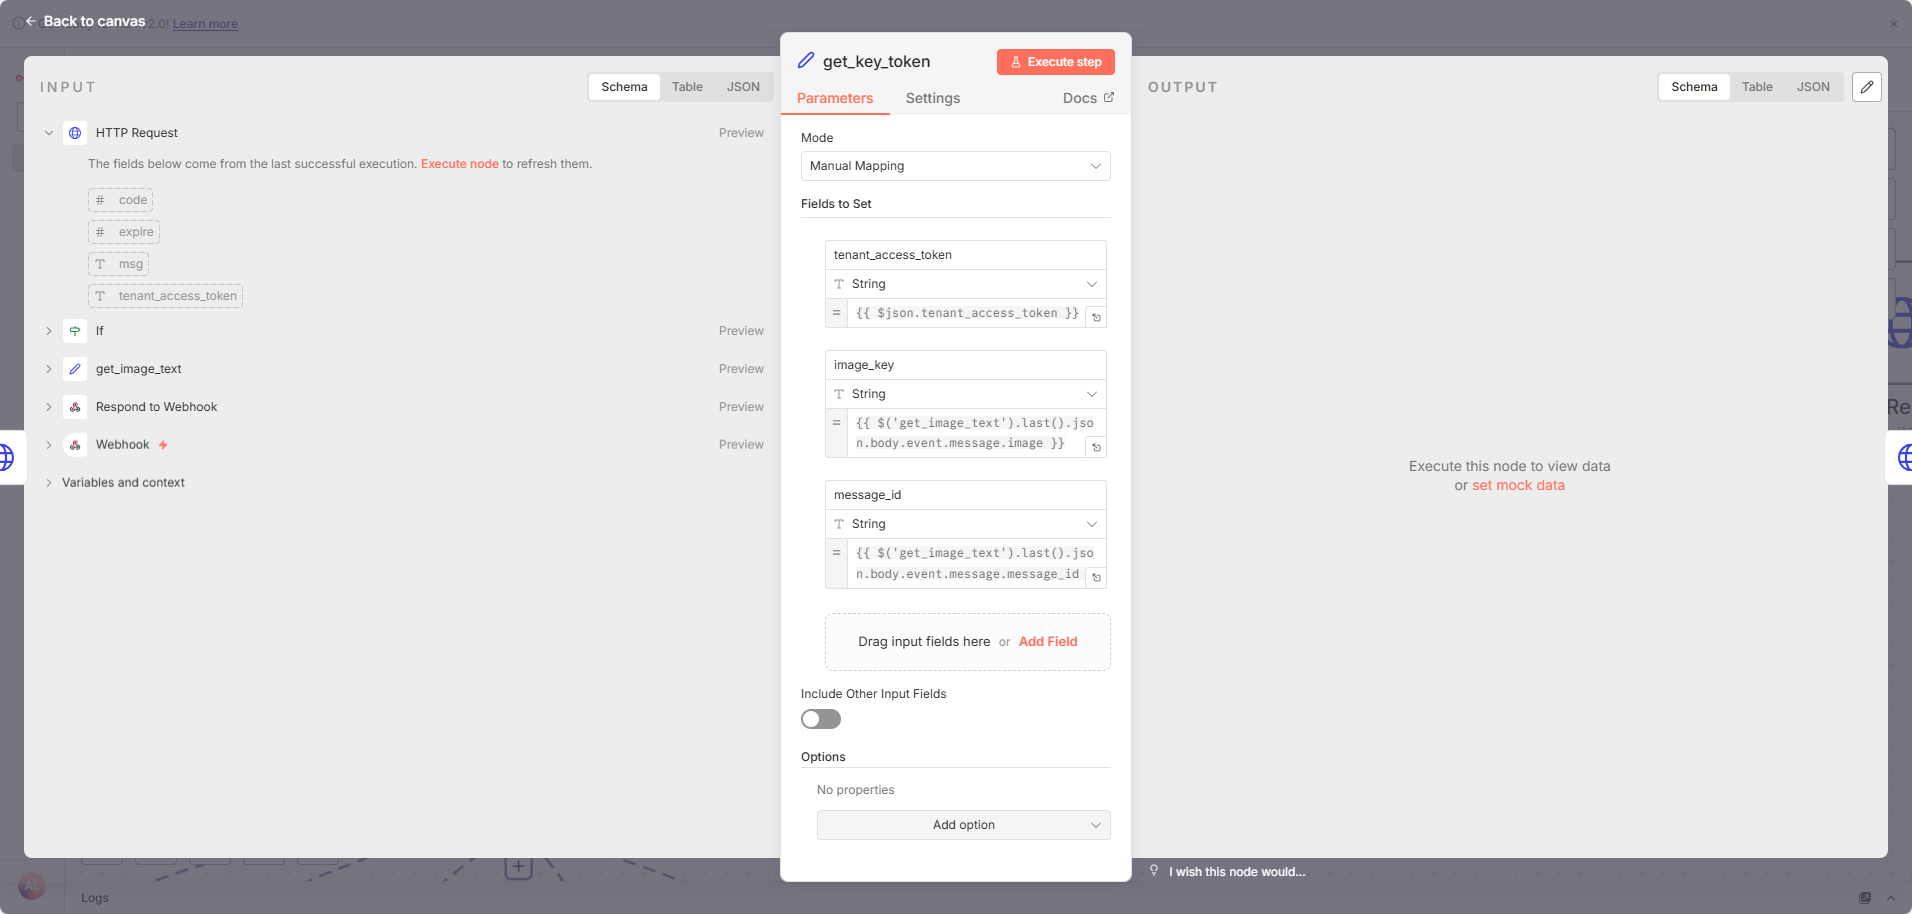This screenshot has width=1912, height=914.
Task: Click the HTTP Request globe icon
Action: 75,133
